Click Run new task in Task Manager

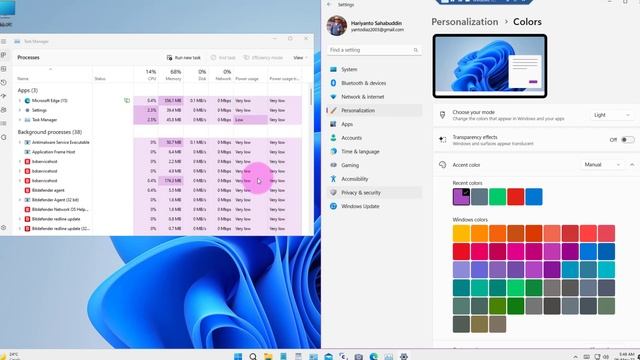point(184,58)
